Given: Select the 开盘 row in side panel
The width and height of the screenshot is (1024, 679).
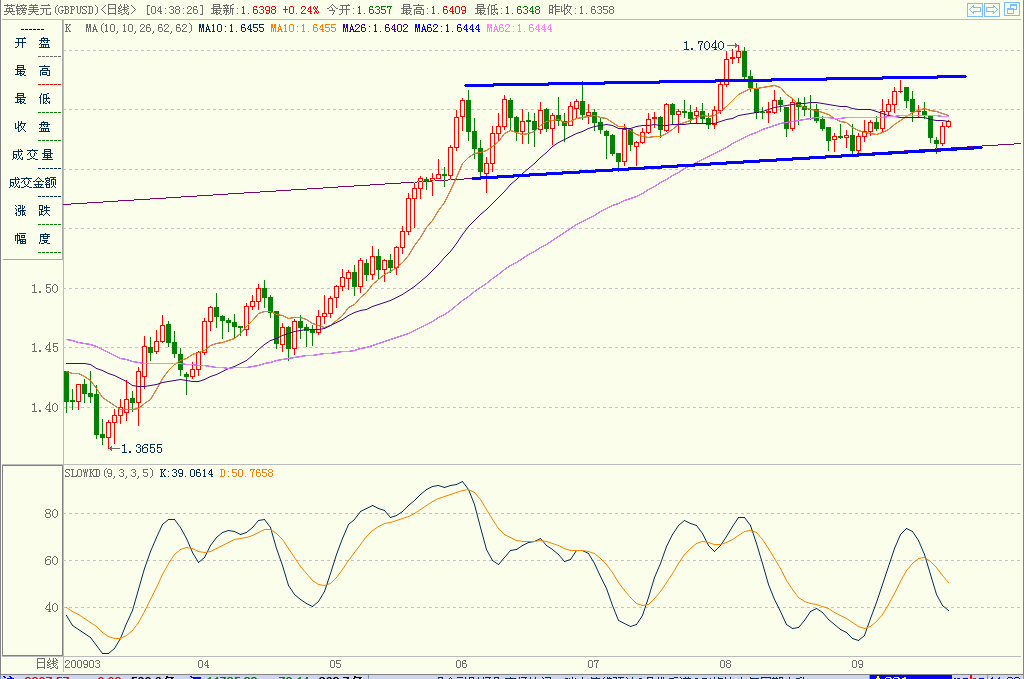Looking at the screenshot, I should [x=33, y=43].
